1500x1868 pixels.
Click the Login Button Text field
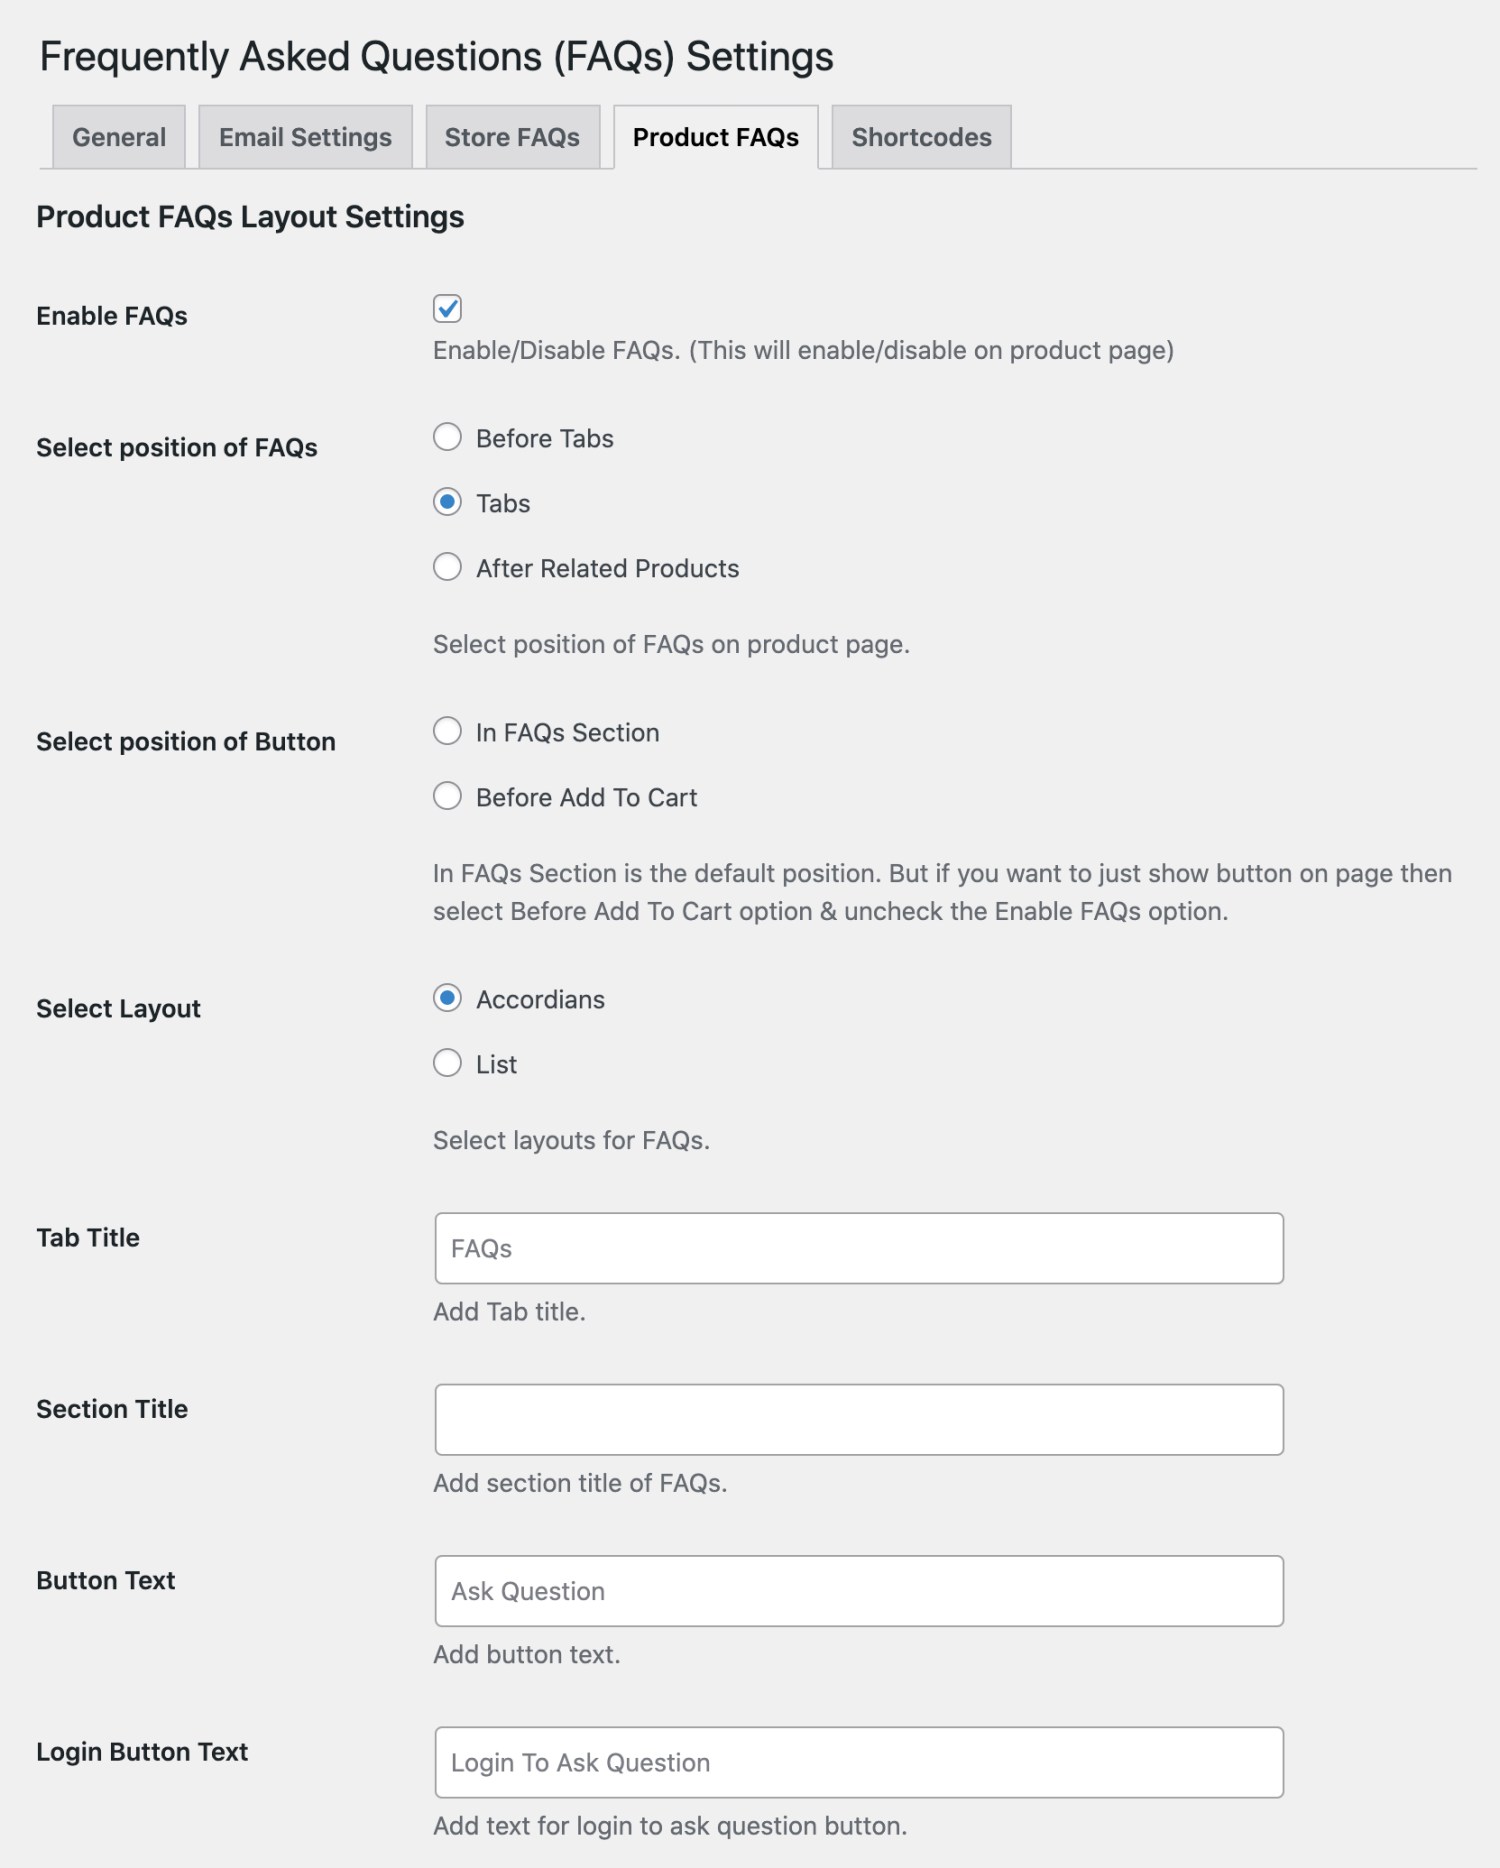pos(858,1762)
